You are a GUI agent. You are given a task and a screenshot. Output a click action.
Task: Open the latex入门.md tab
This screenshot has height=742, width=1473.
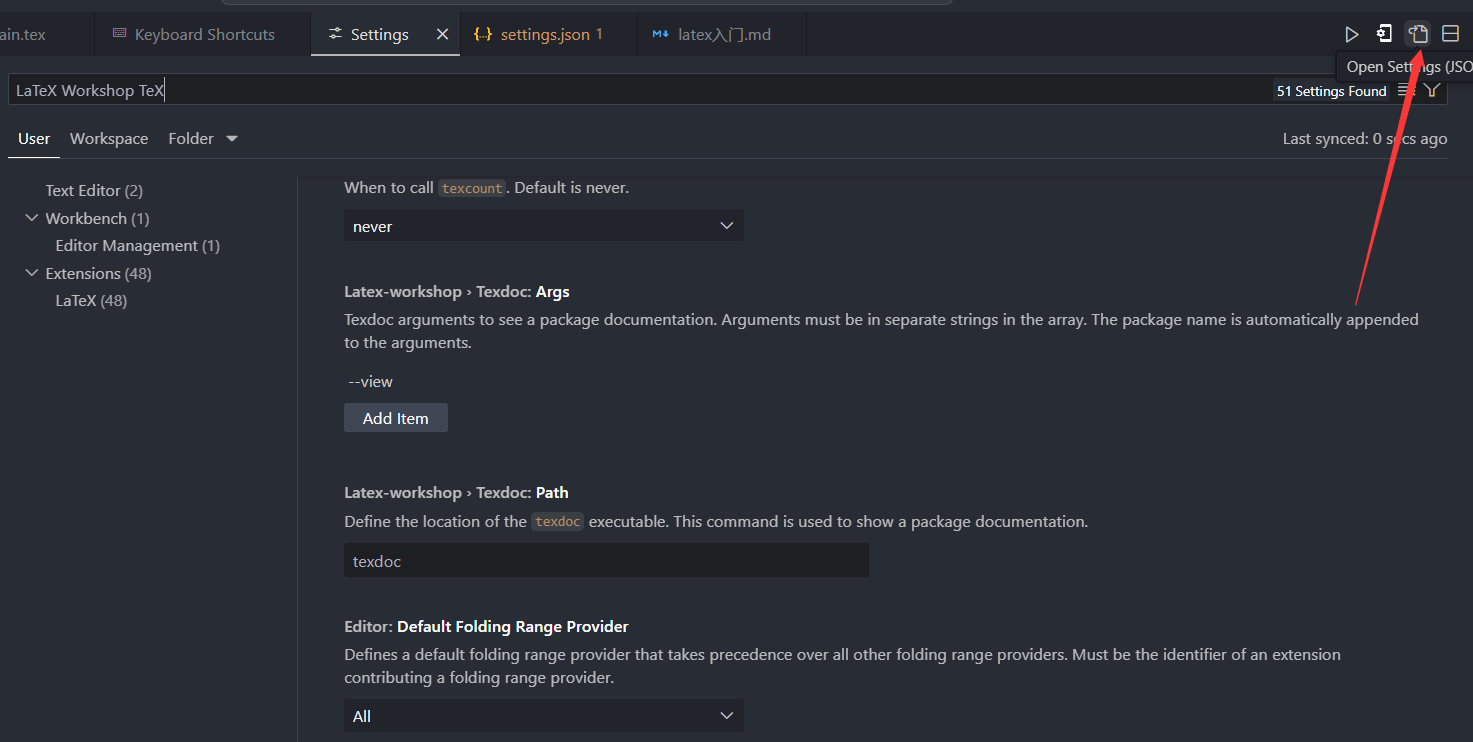click(722, 34)
